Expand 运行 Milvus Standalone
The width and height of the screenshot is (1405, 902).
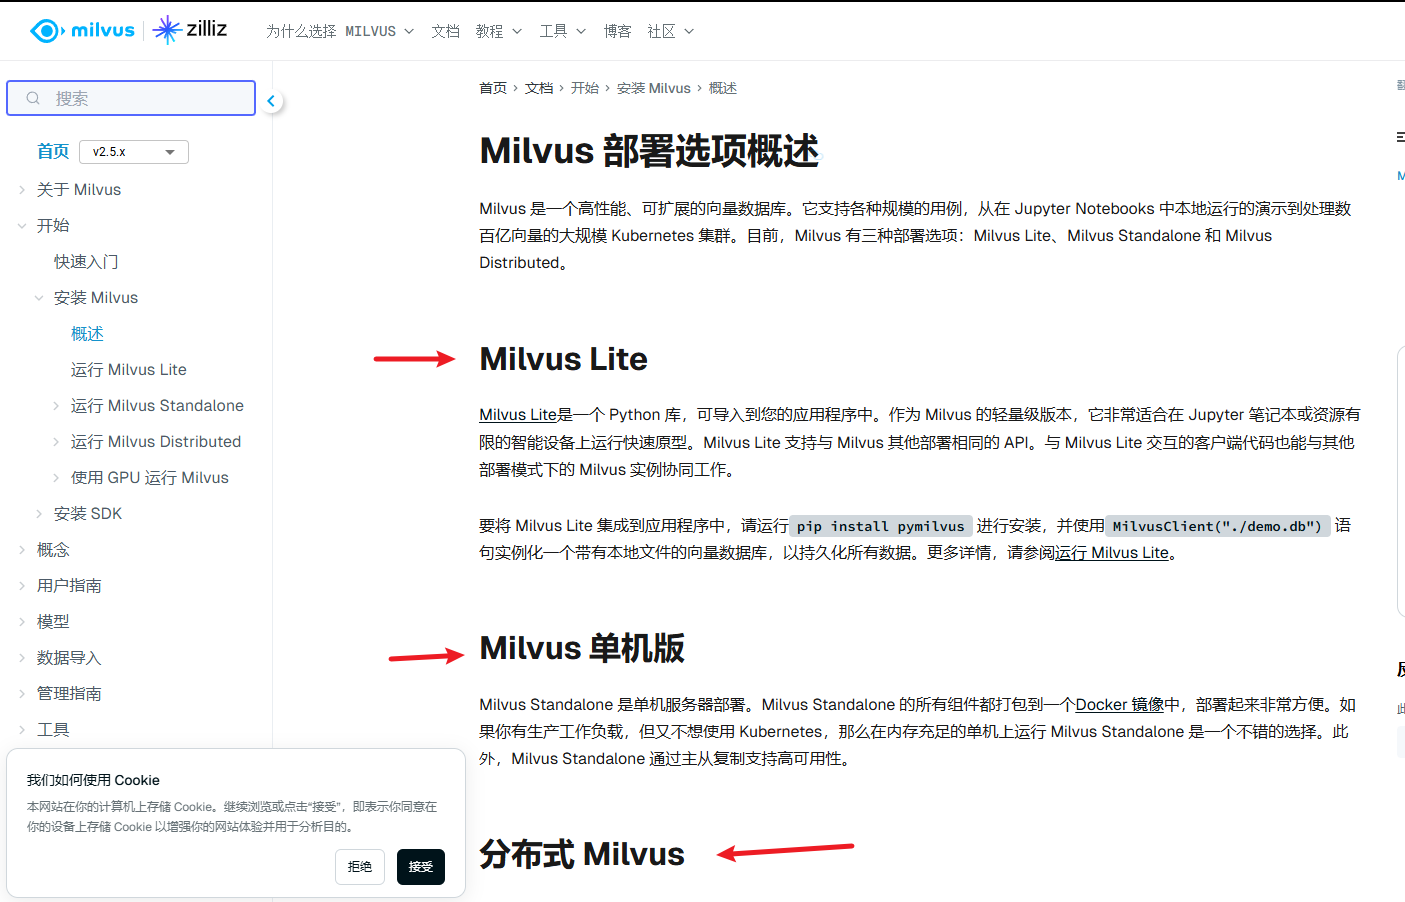pyautogui.click(x=56, y=406)
